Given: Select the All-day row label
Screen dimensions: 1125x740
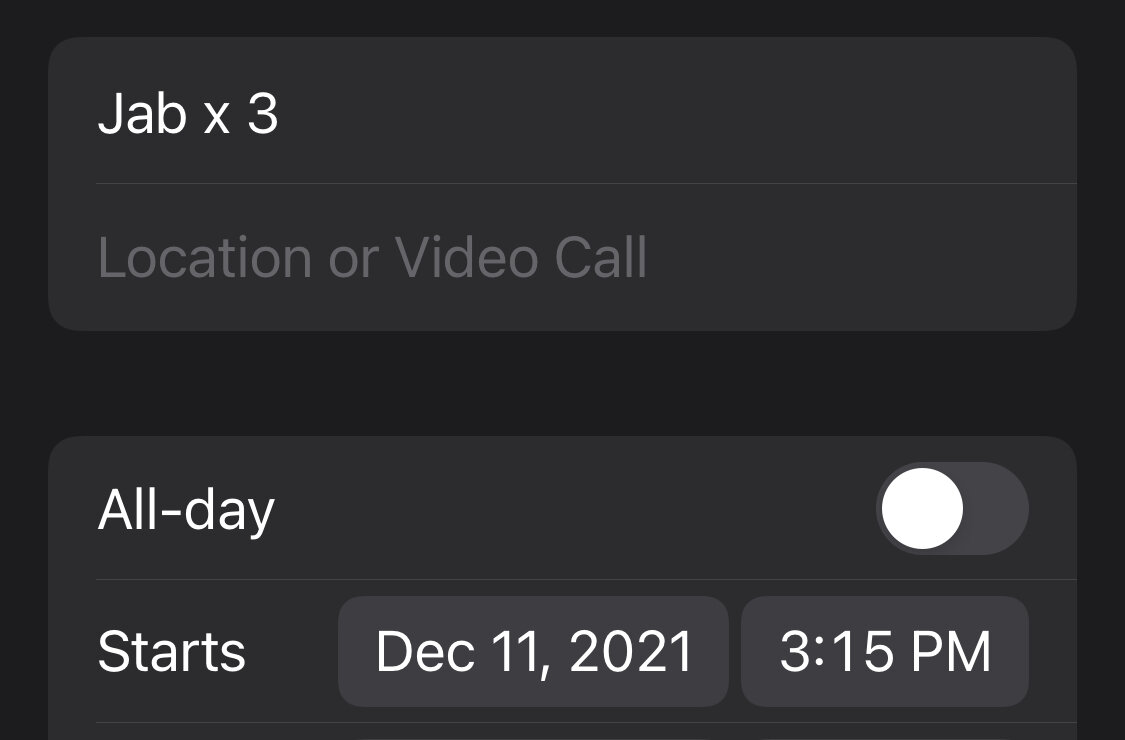Looking at the screenshot, I should tap(186, 510).
